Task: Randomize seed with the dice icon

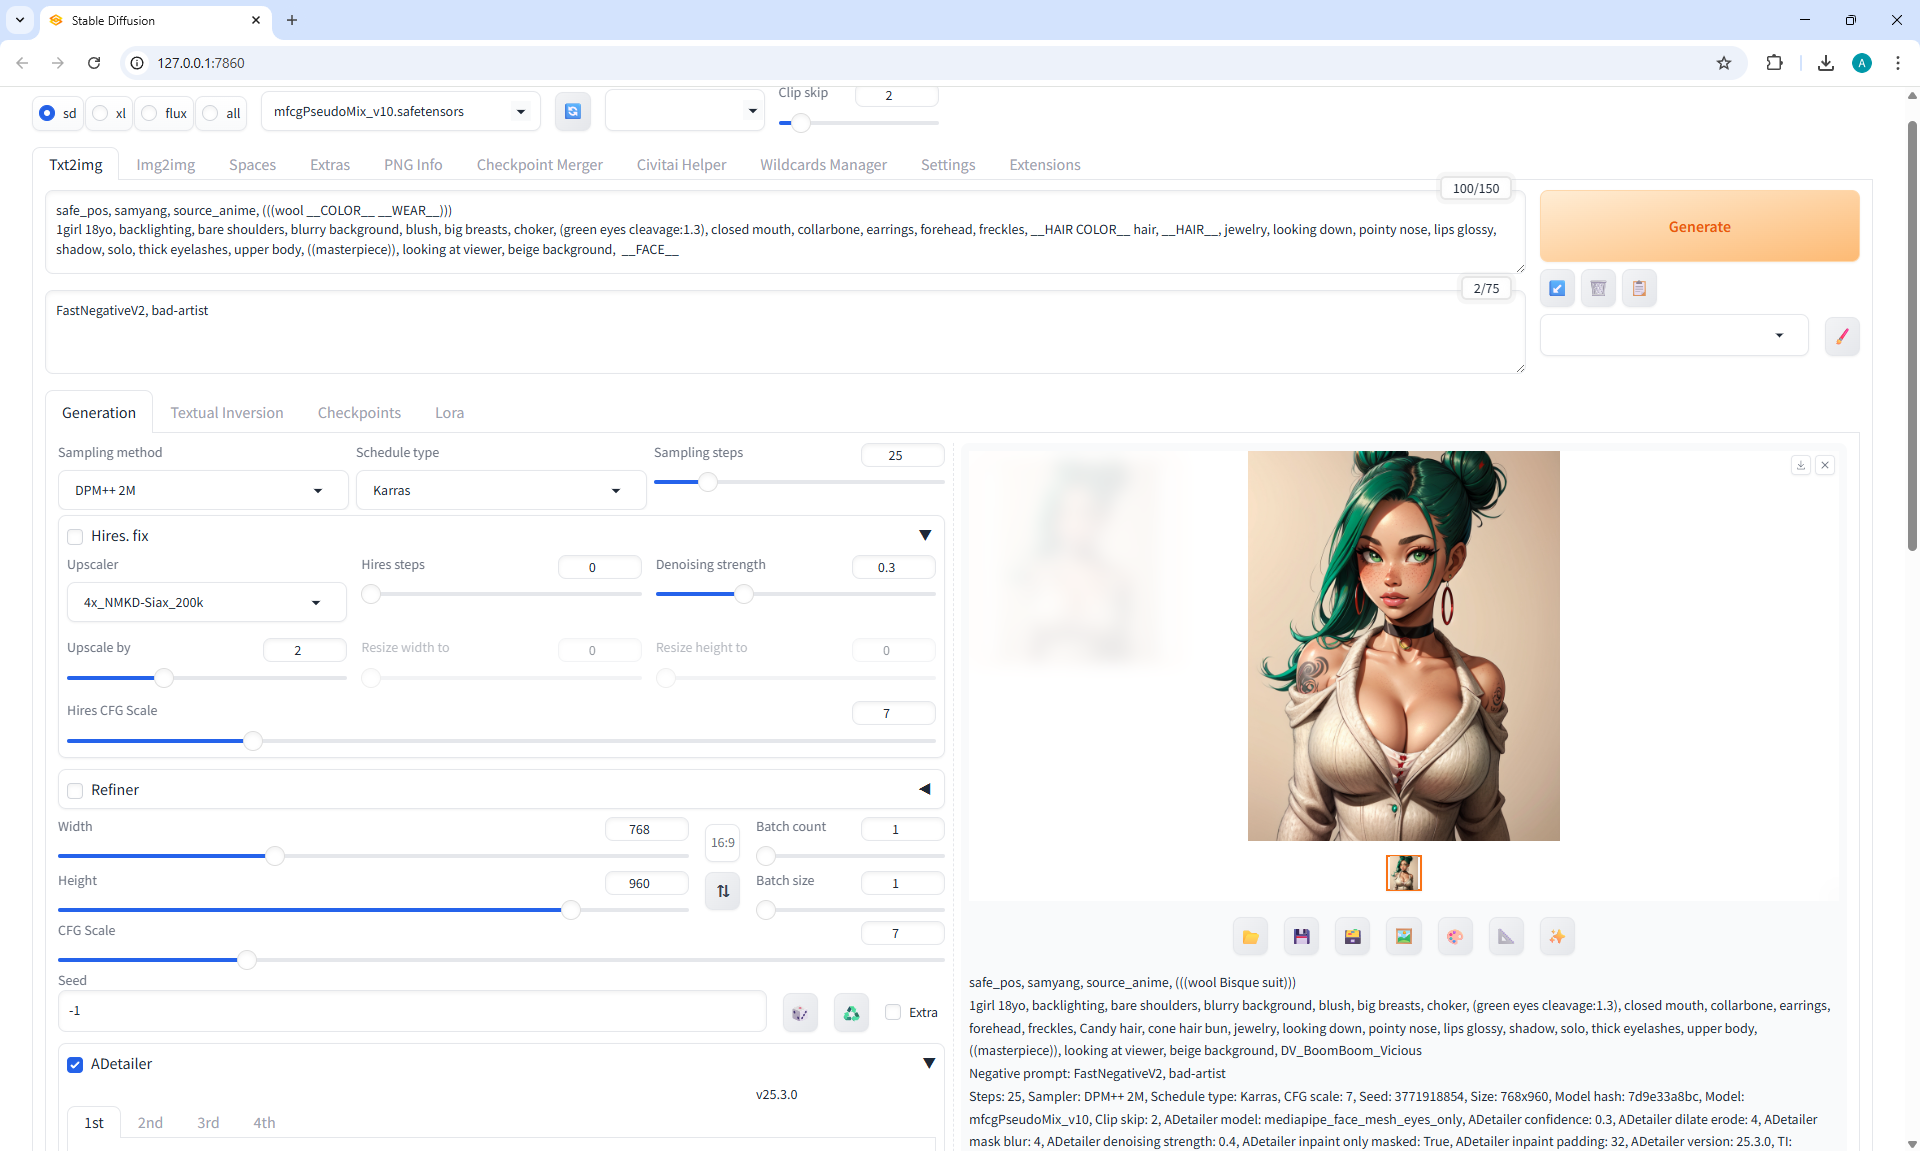Action: 800,1013
